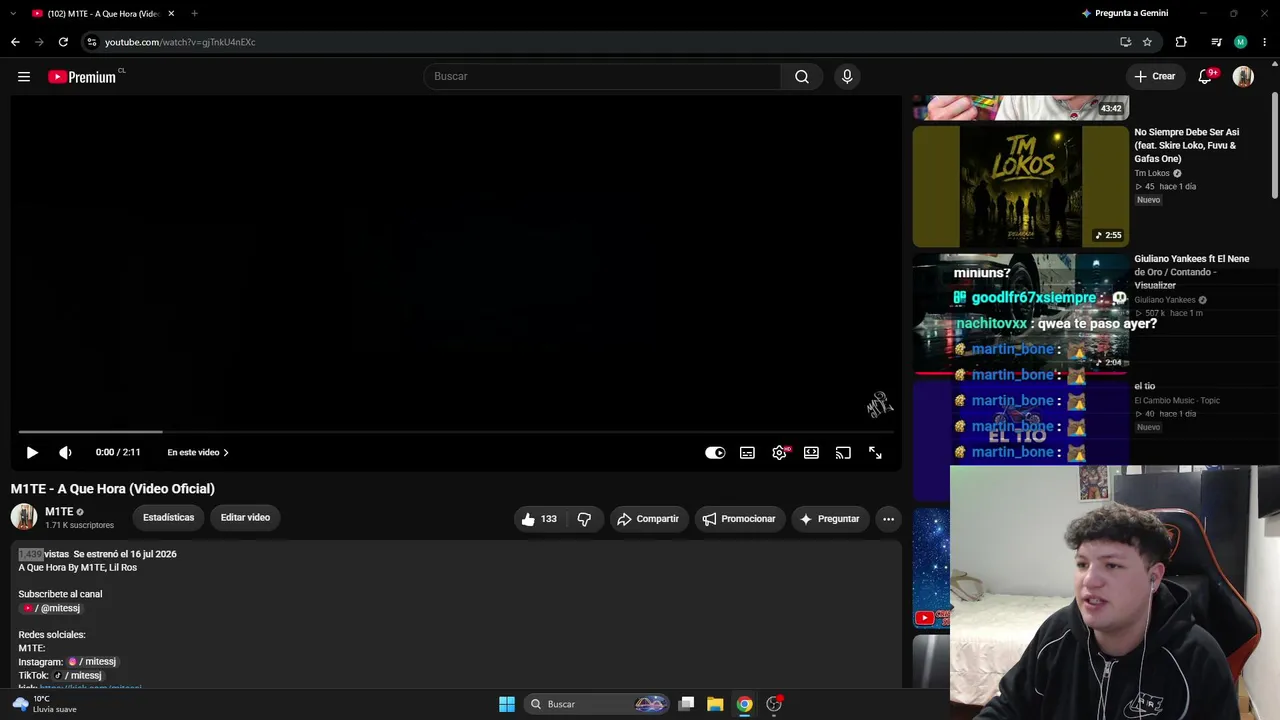Click the search magnifier button
The width and height of the screenshot is (1280, 720).
802,77
